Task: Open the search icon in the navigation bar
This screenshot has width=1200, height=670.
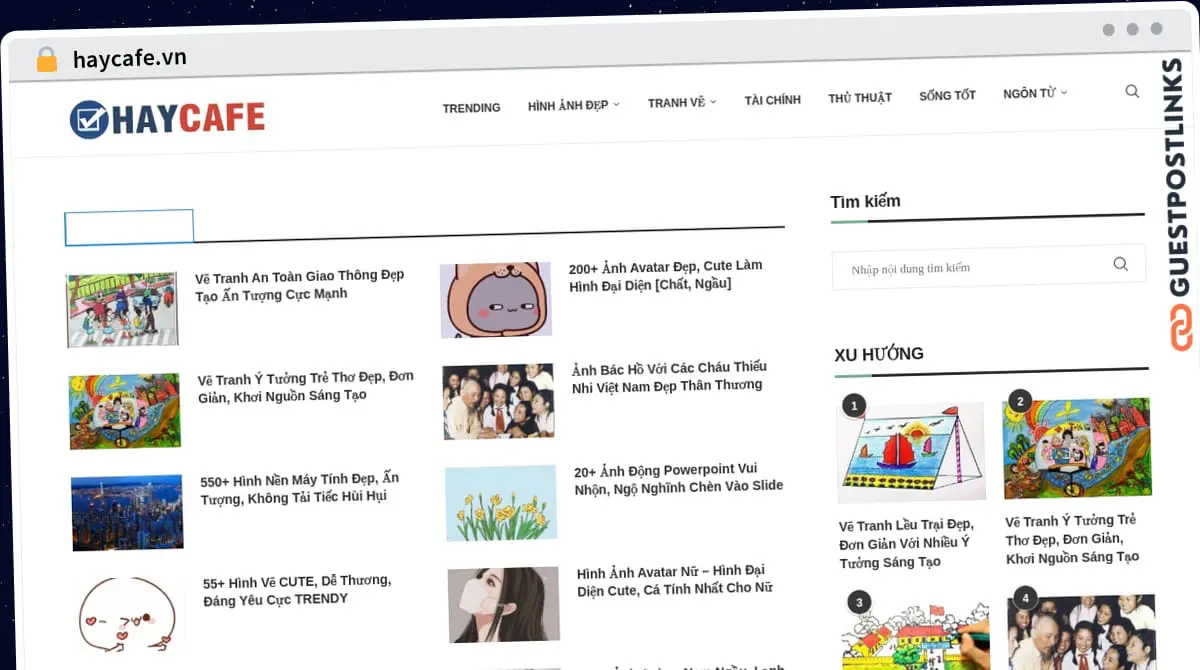Action: point(1132,91)
